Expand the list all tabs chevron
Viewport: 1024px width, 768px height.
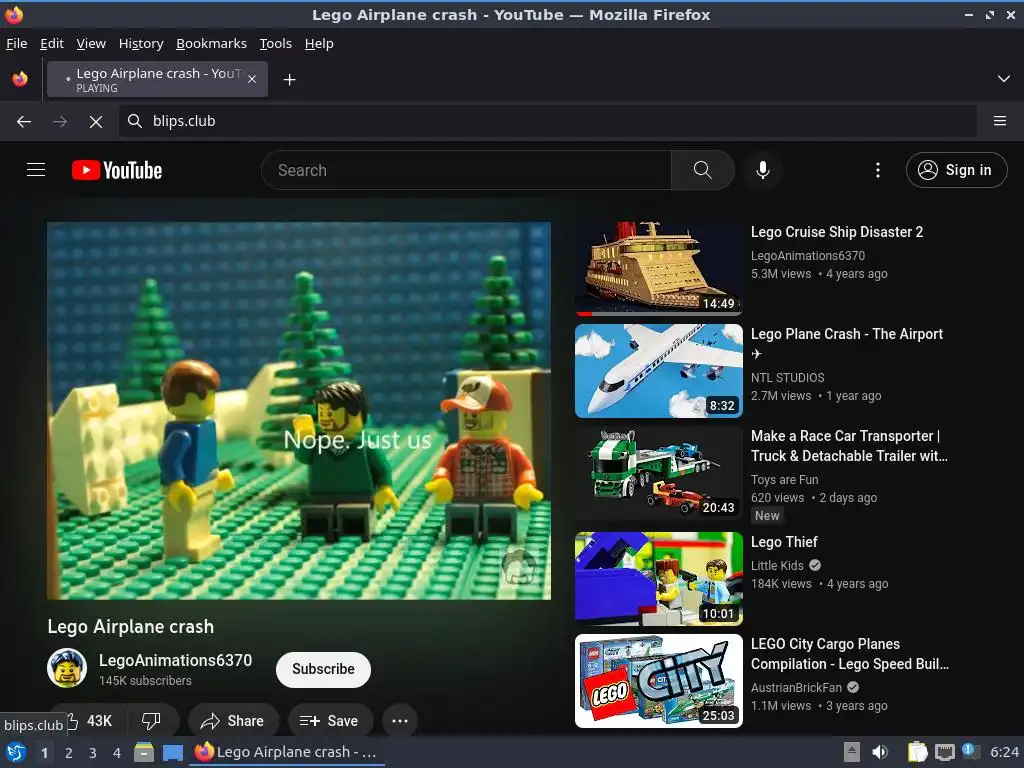point(1004,79)
